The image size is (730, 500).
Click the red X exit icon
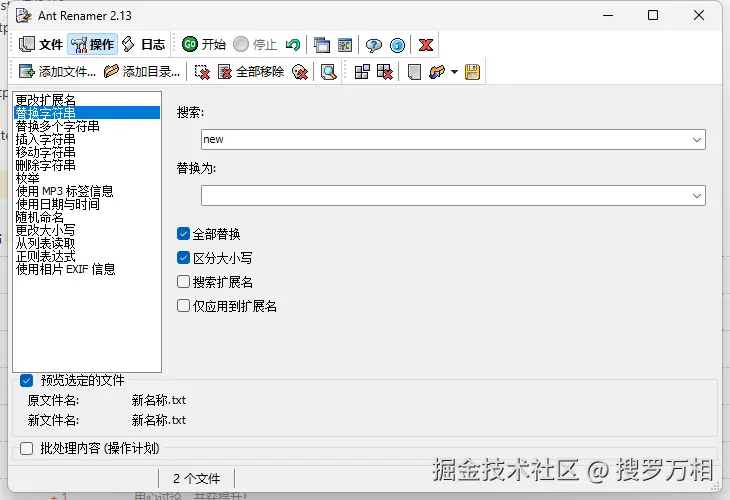click(x=426, y=45)
